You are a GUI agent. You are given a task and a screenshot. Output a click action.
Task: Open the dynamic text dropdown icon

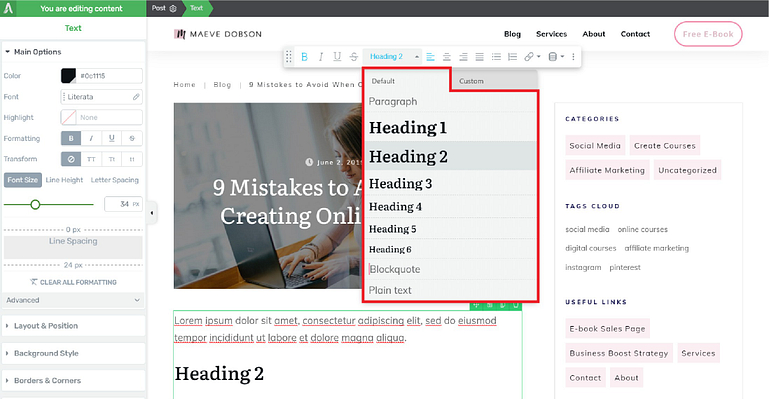coord(556,57)
